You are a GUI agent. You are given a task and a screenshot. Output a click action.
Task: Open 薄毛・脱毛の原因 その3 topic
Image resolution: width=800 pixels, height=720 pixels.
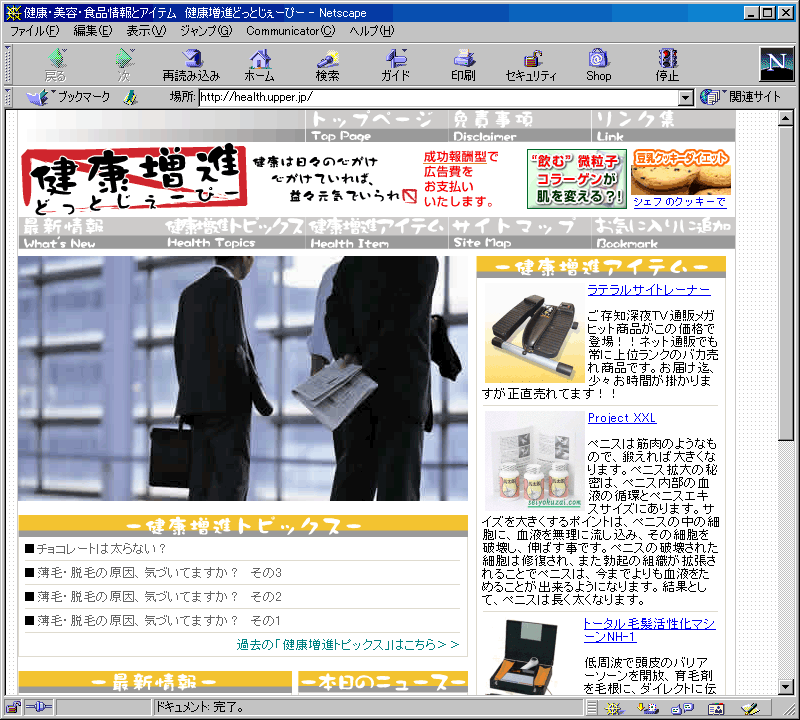159,573
